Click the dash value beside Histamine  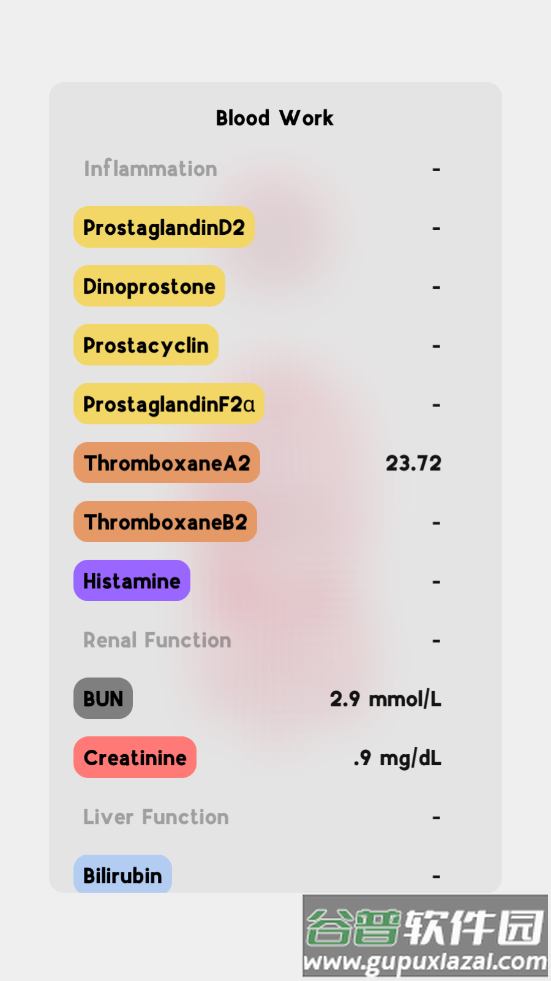pyautogui.click(x=437, y=581)
